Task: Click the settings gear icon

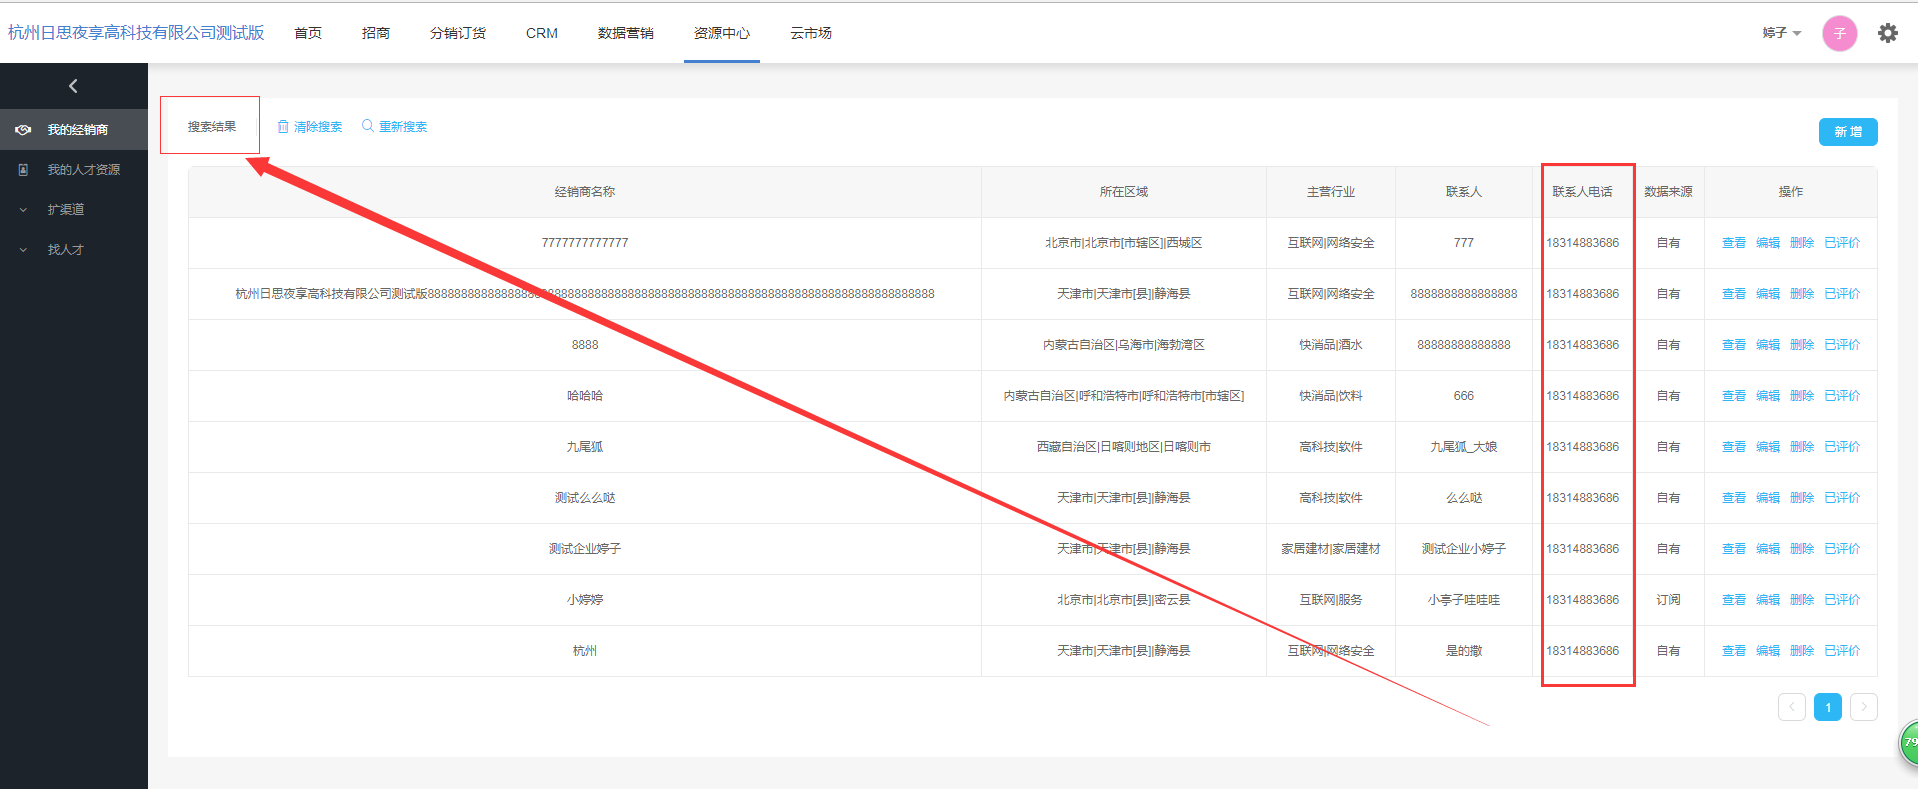Action: pyautogui.click(x=1887, y=33)
